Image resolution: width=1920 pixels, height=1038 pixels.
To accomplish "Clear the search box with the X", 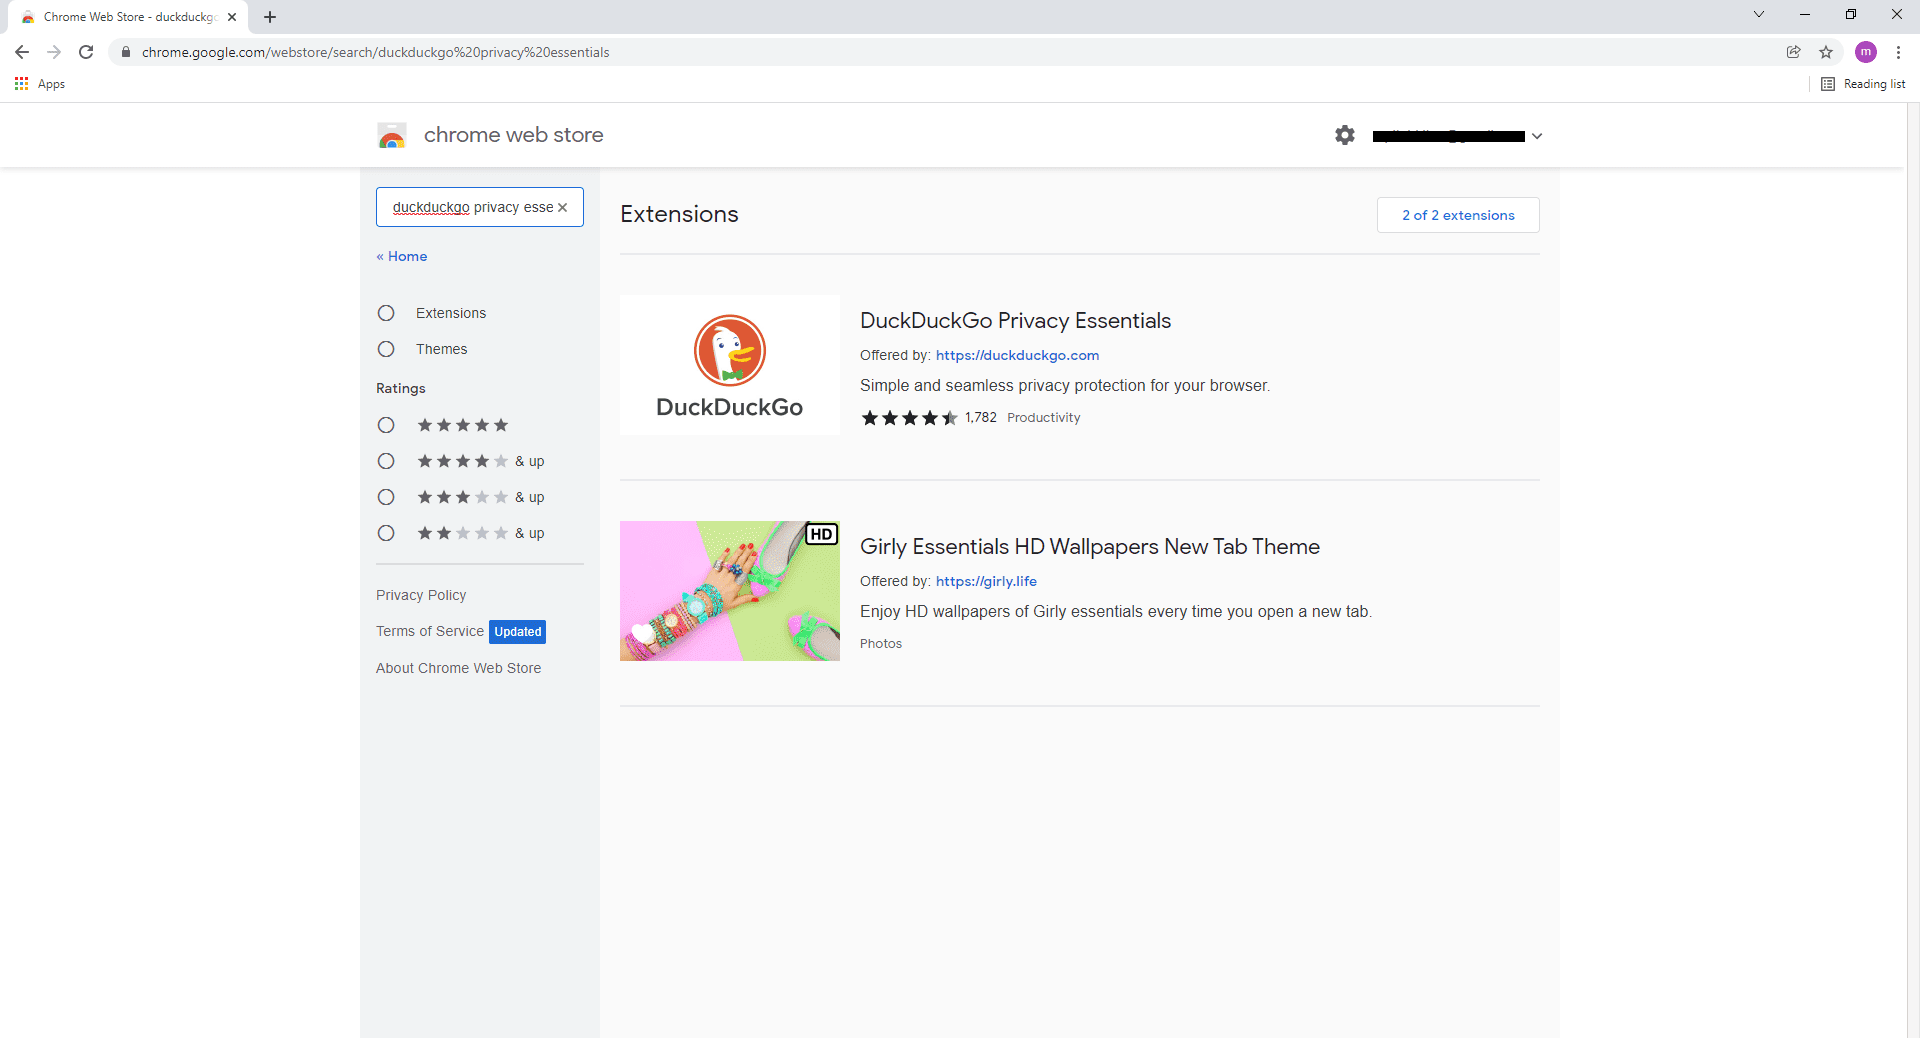I will (x=562, y=207).
